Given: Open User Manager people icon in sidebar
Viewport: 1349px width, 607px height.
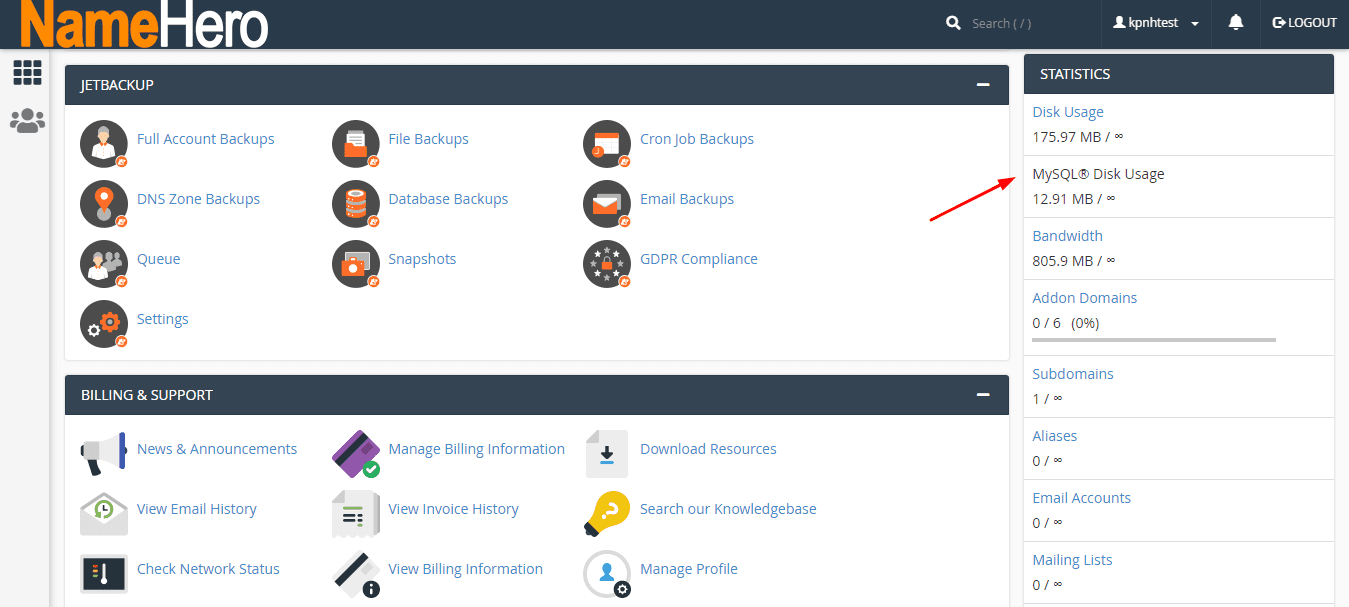Looking at the screenshot, I should (27, 121).
